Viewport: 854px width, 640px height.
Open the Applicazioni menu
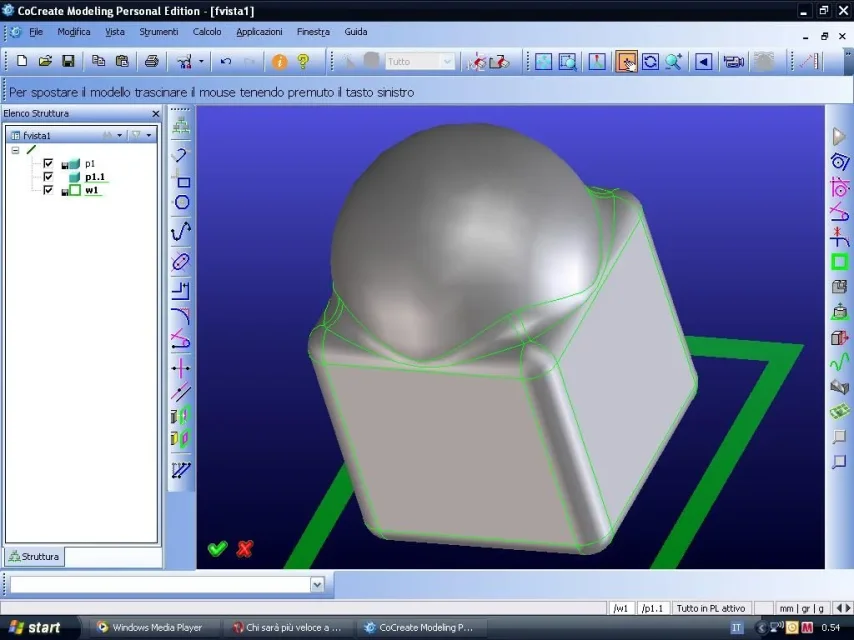(259, 32)
